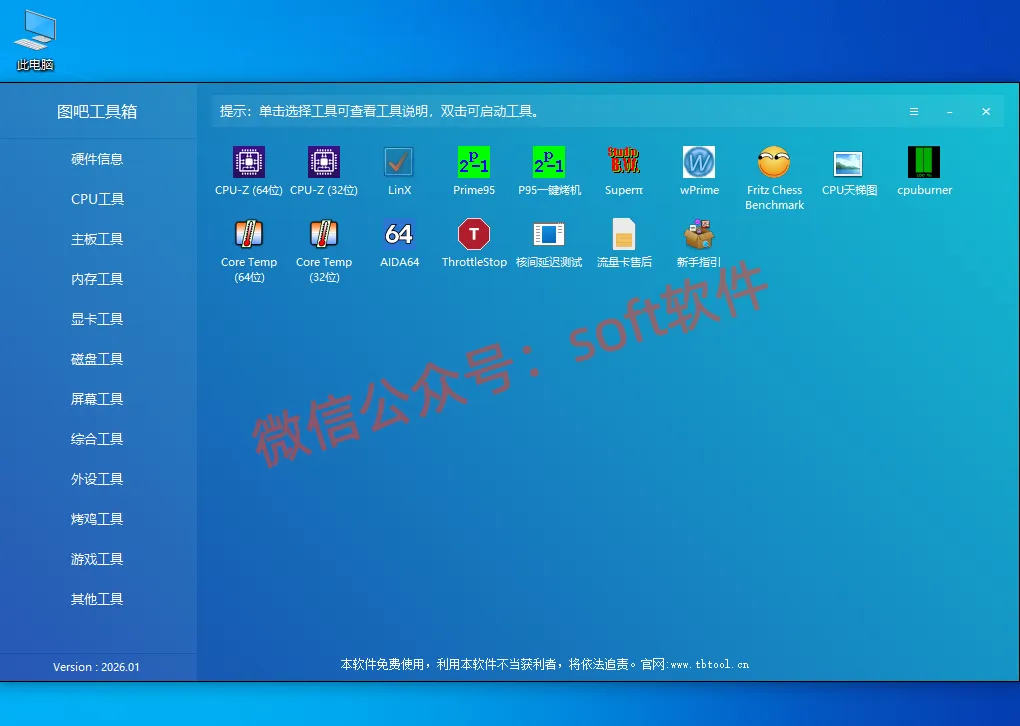Go to the 外设工具 category
Image resolution: width=1020 pixels, height=726 pixels.
pyautogui.click(x=97, y=479)
